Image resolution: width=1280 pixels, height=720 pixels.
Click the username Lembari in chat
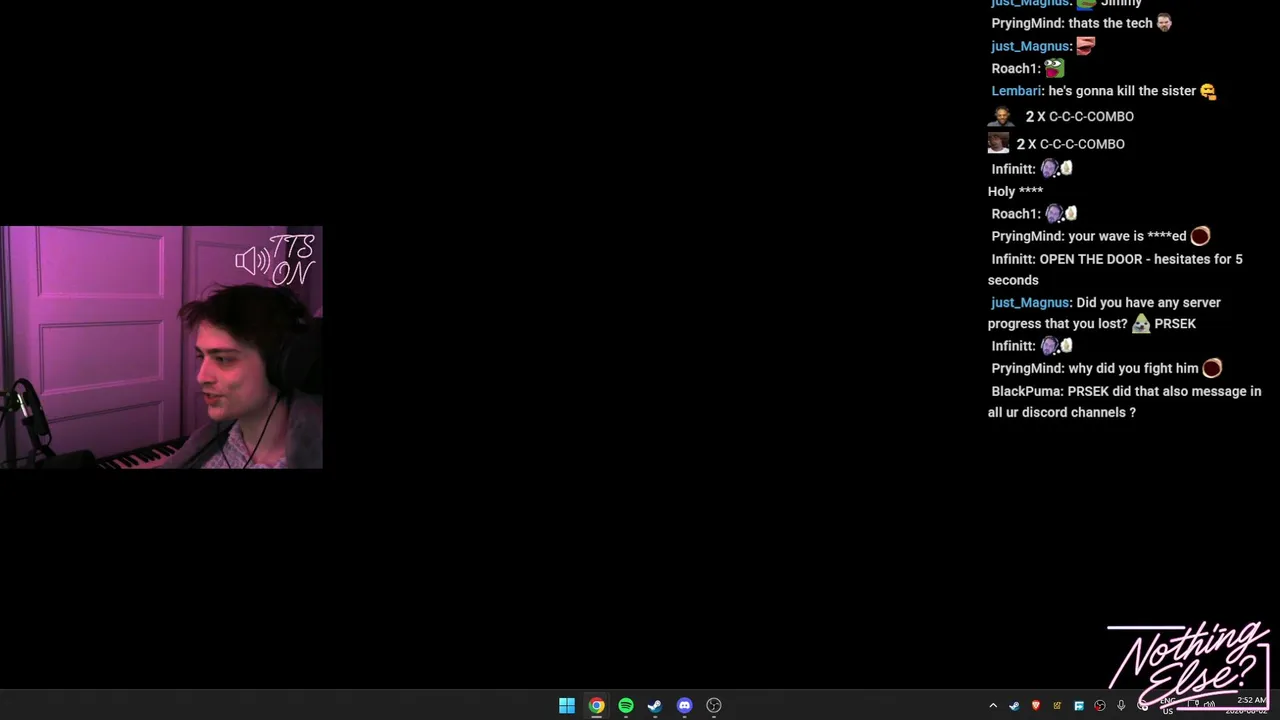[x=1016, y=91]
